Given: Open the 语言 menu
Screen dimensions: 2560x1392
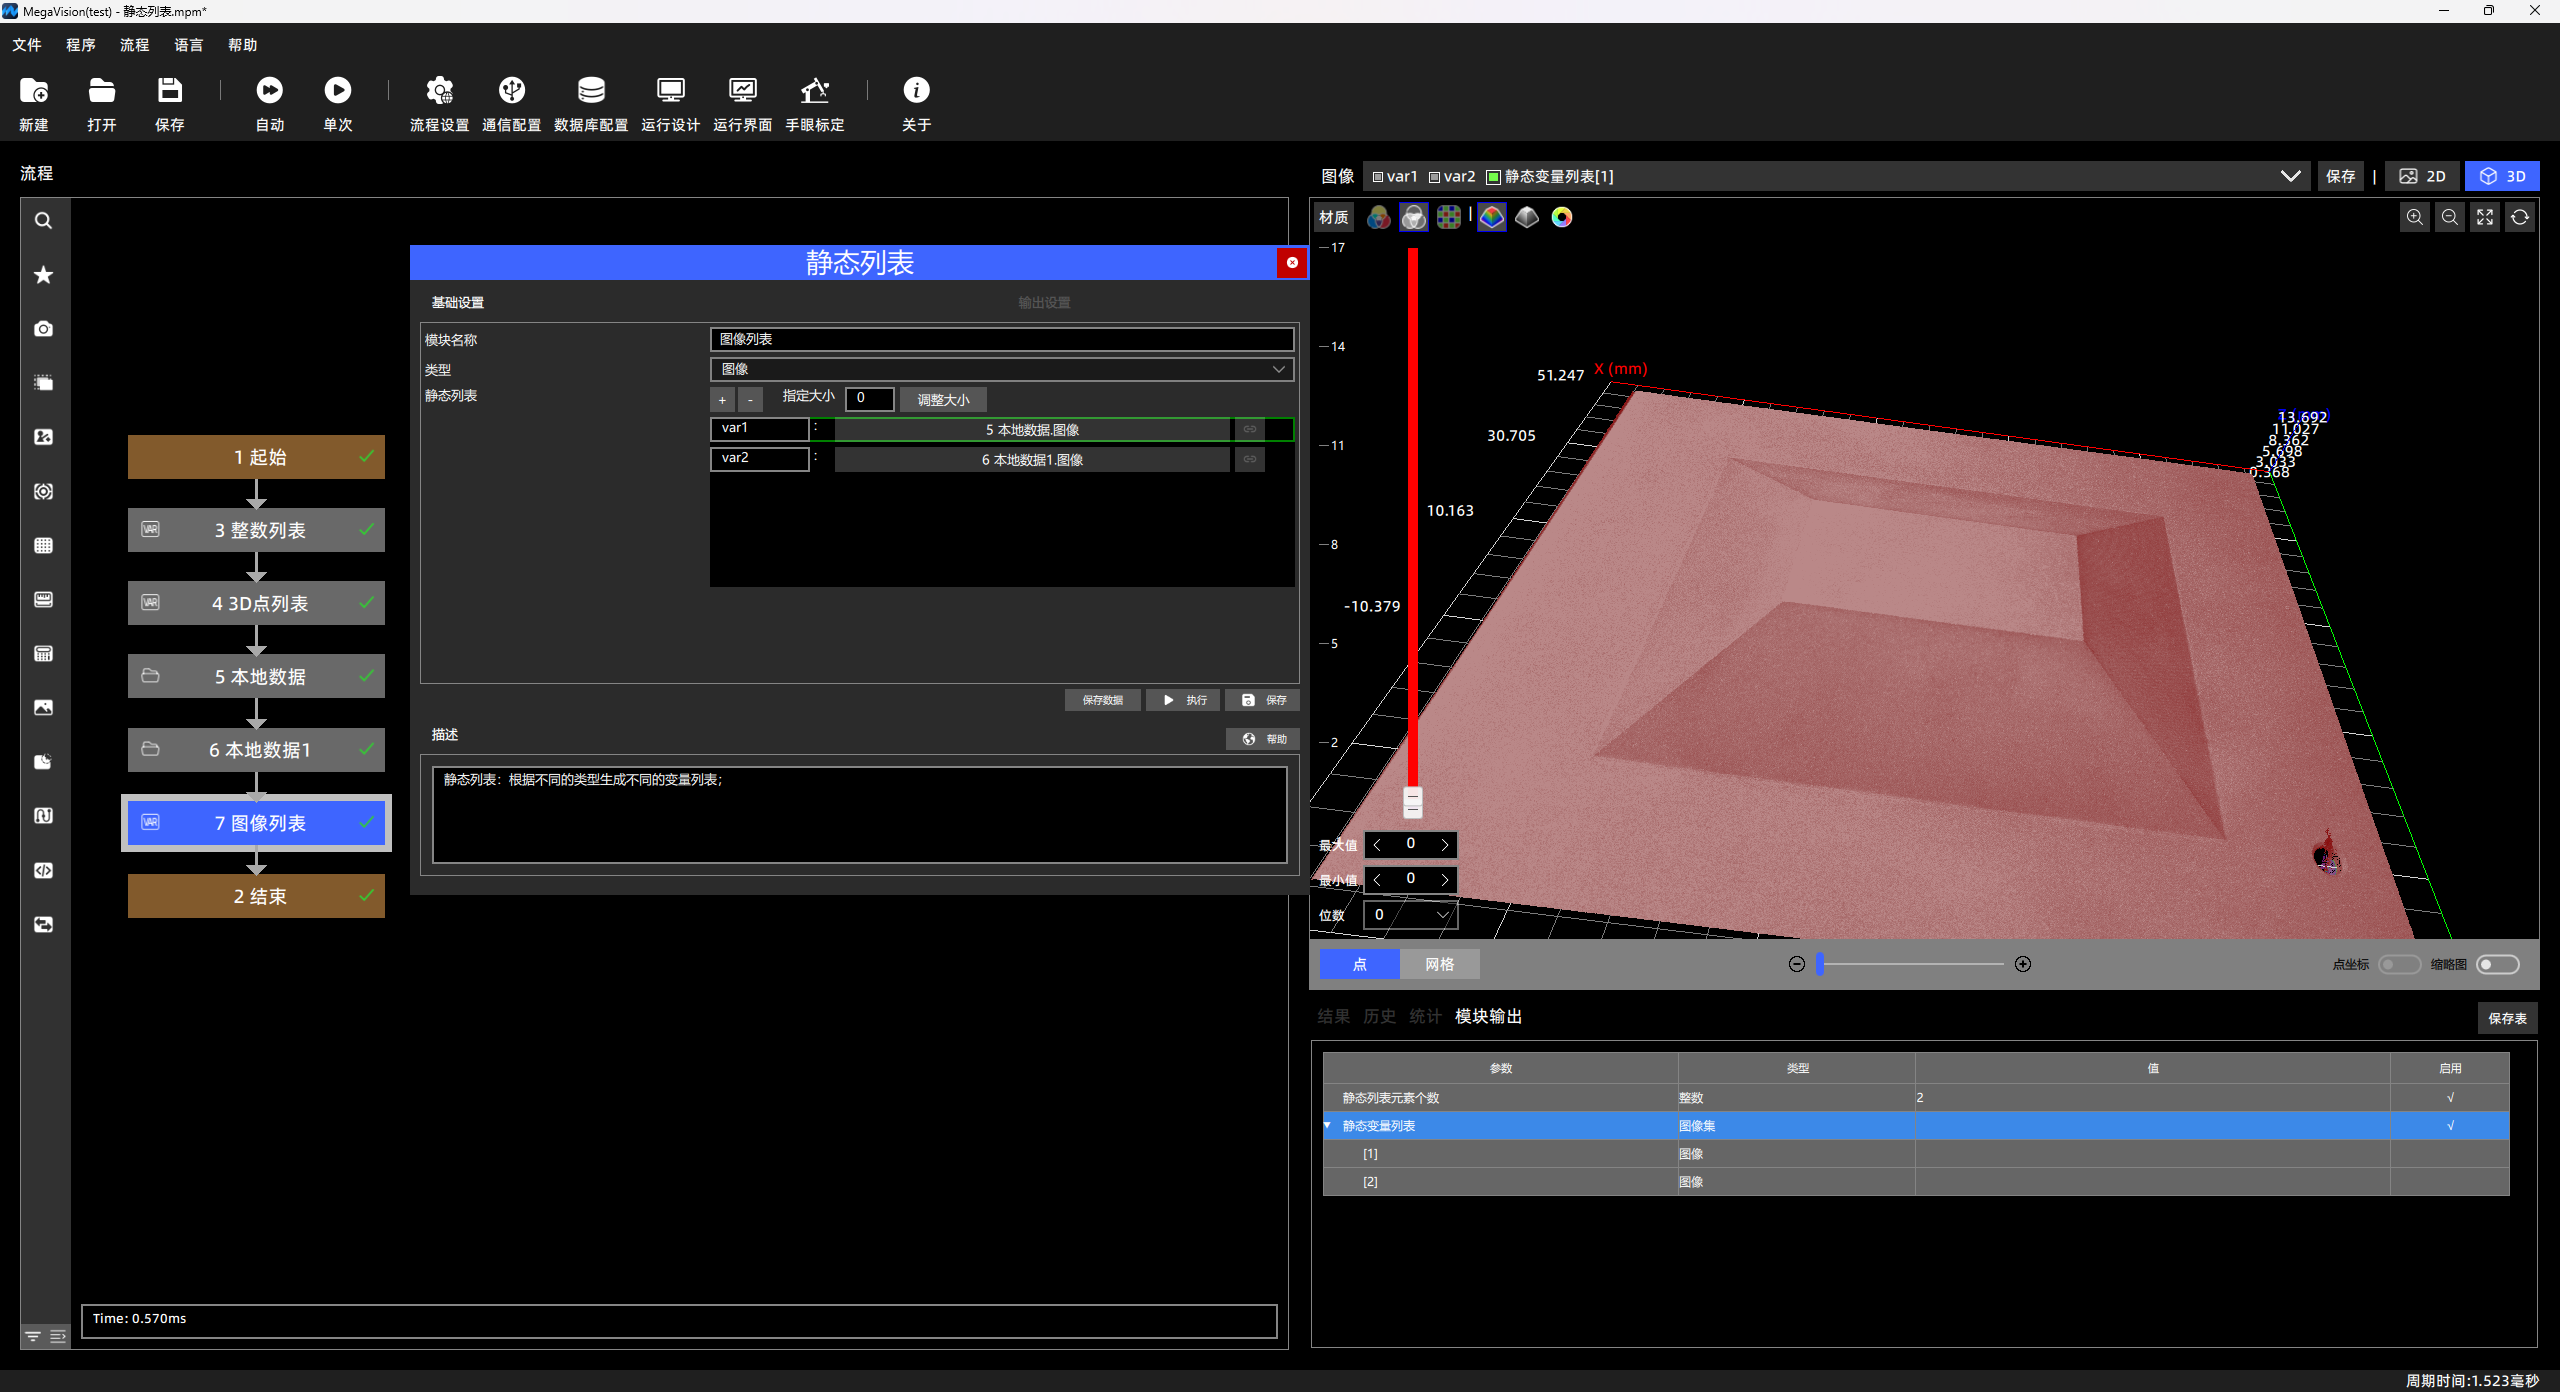Looking at the screenshot, I should (x=189, y=45).
